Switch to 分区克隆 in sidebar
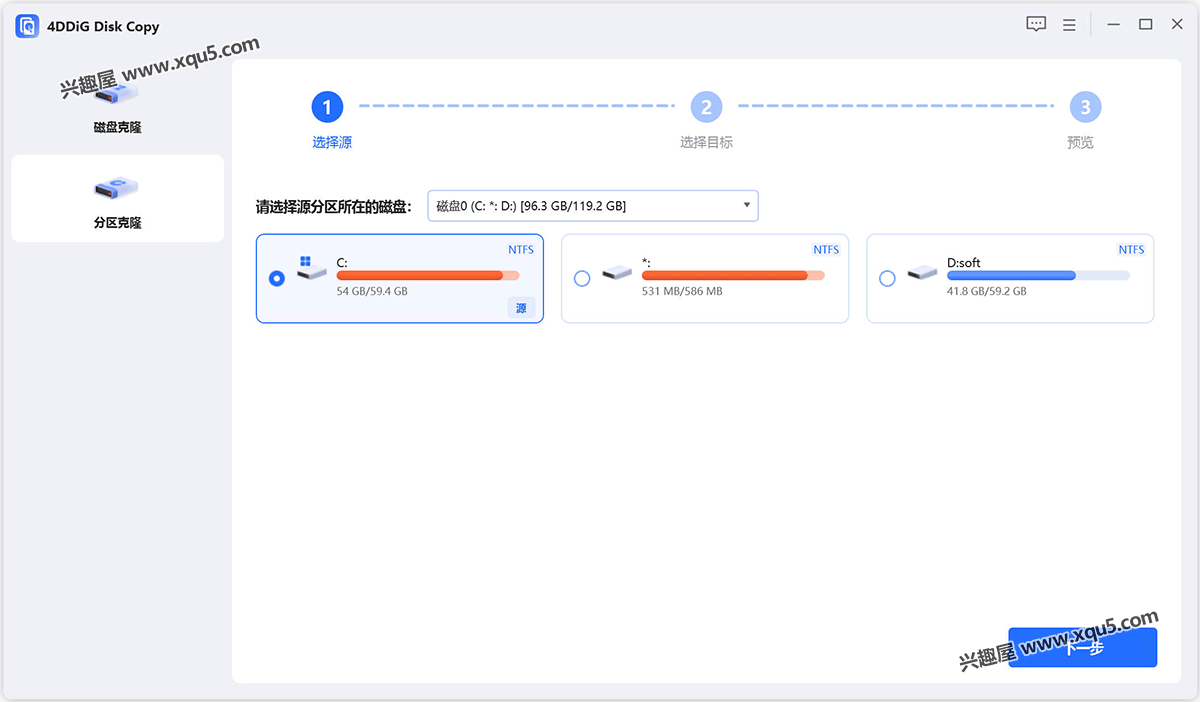 [x=117, y=198]
